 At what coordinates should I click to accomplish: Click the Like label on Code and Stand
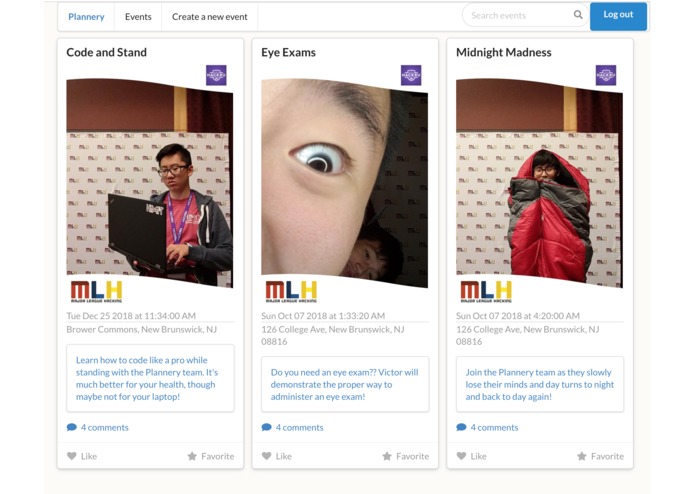point(89,456)
